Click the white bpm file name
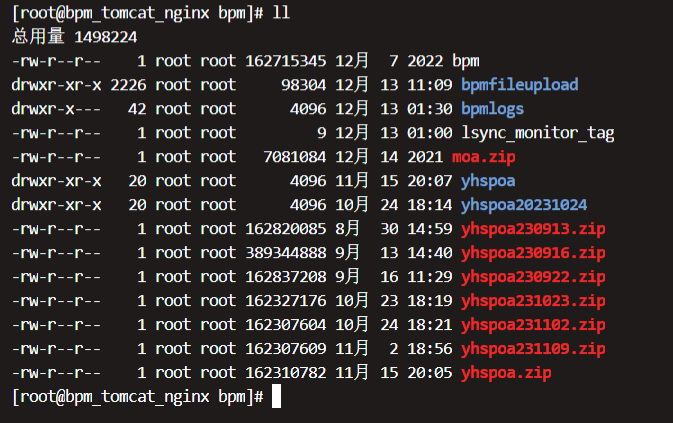This screenshot has height=423, width=673. click(x=466, y=61)
